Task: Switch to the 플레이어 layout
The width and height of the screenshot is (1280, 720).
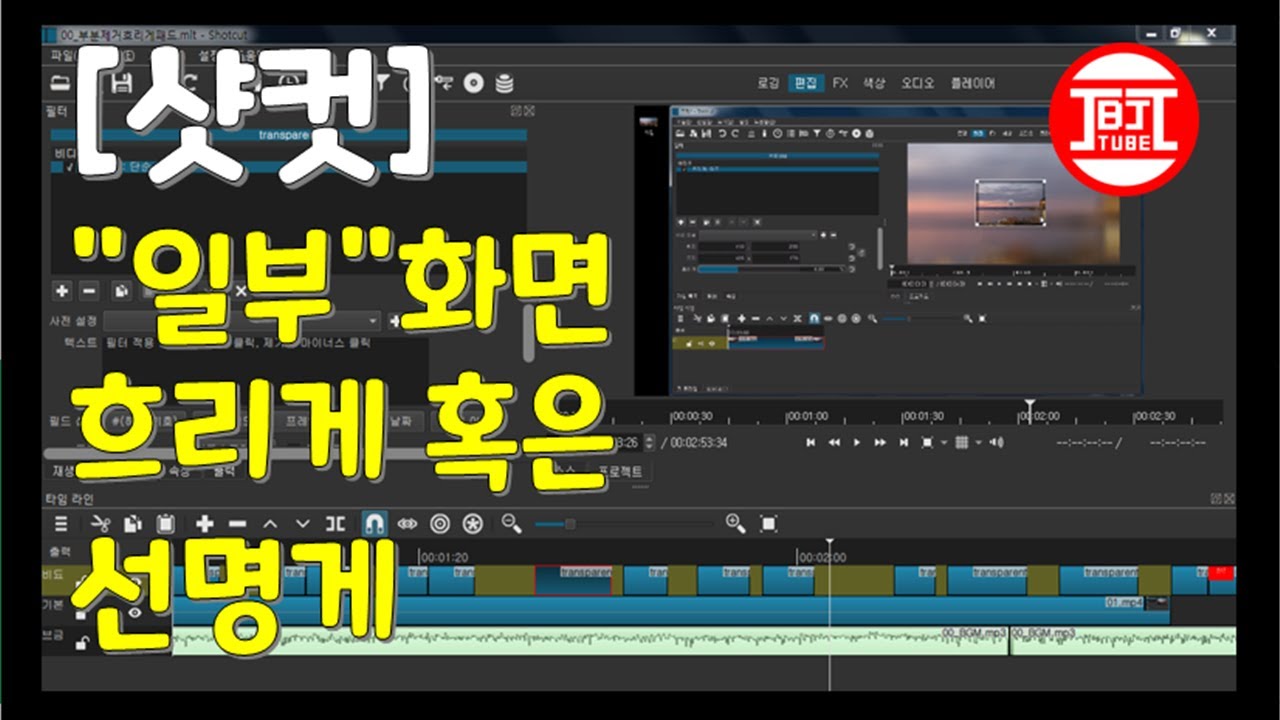Action: pyautogui.click(x=973, y=83)
